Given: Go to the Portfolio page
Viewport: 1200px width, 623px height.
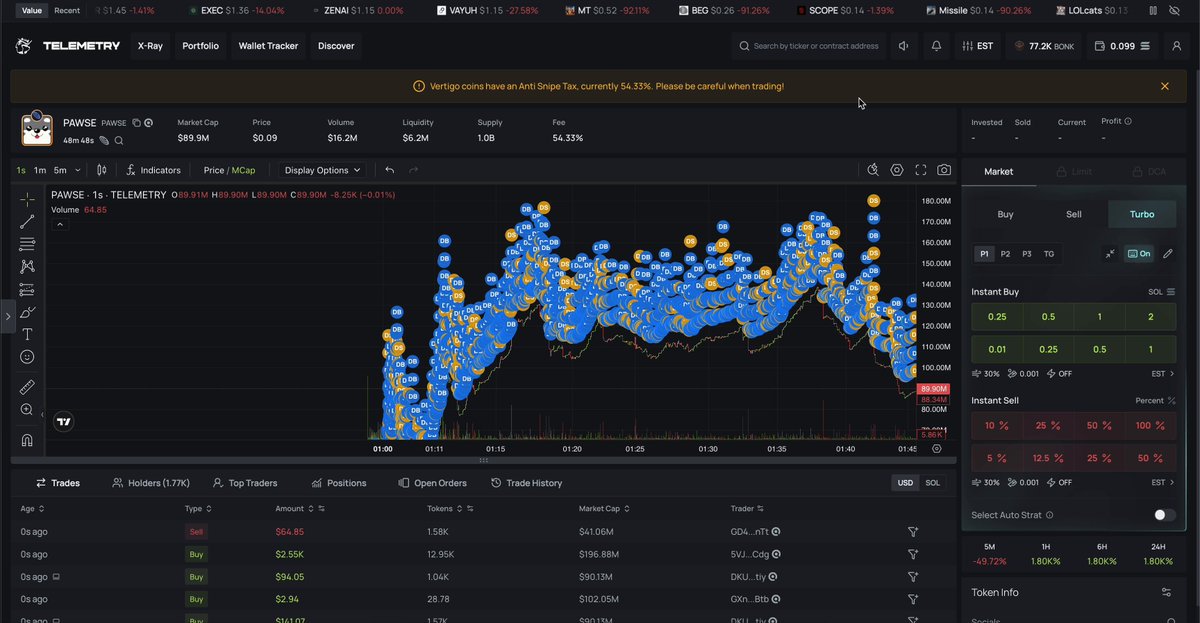Looking at the screenshot, I should (x=200, y=46).
